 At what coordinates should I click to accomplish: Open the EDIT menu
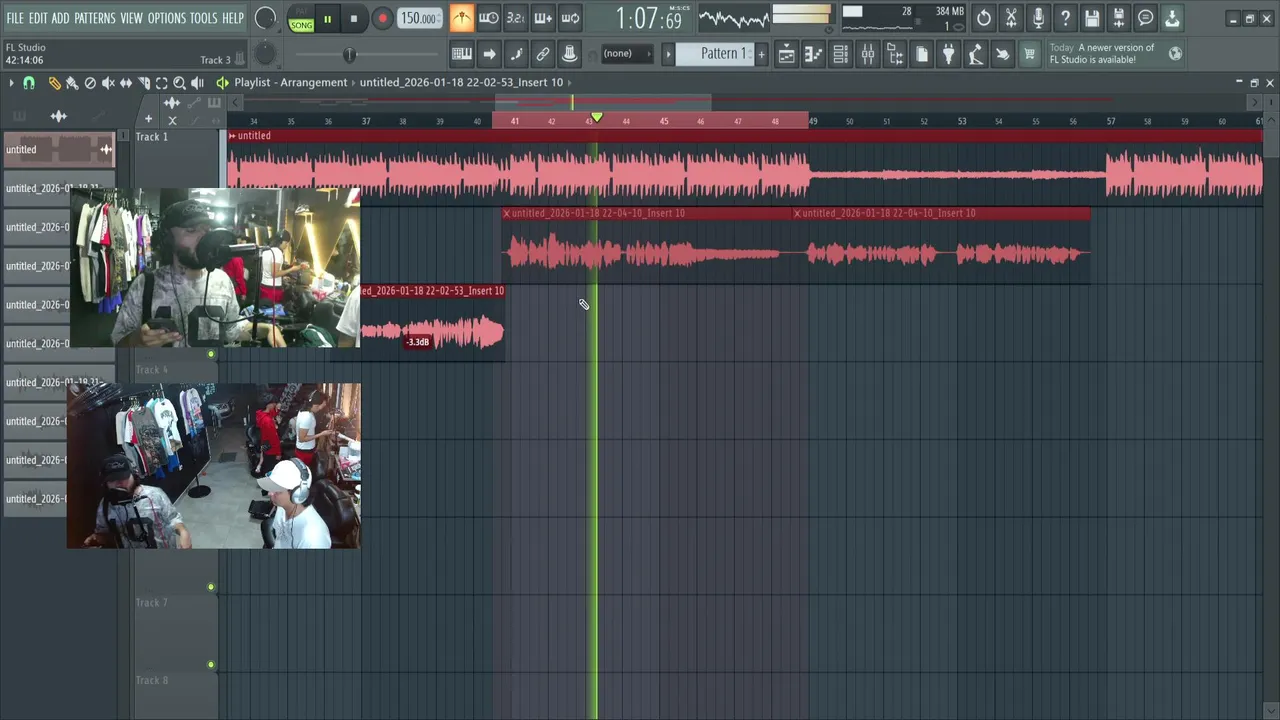pos(38,18)
